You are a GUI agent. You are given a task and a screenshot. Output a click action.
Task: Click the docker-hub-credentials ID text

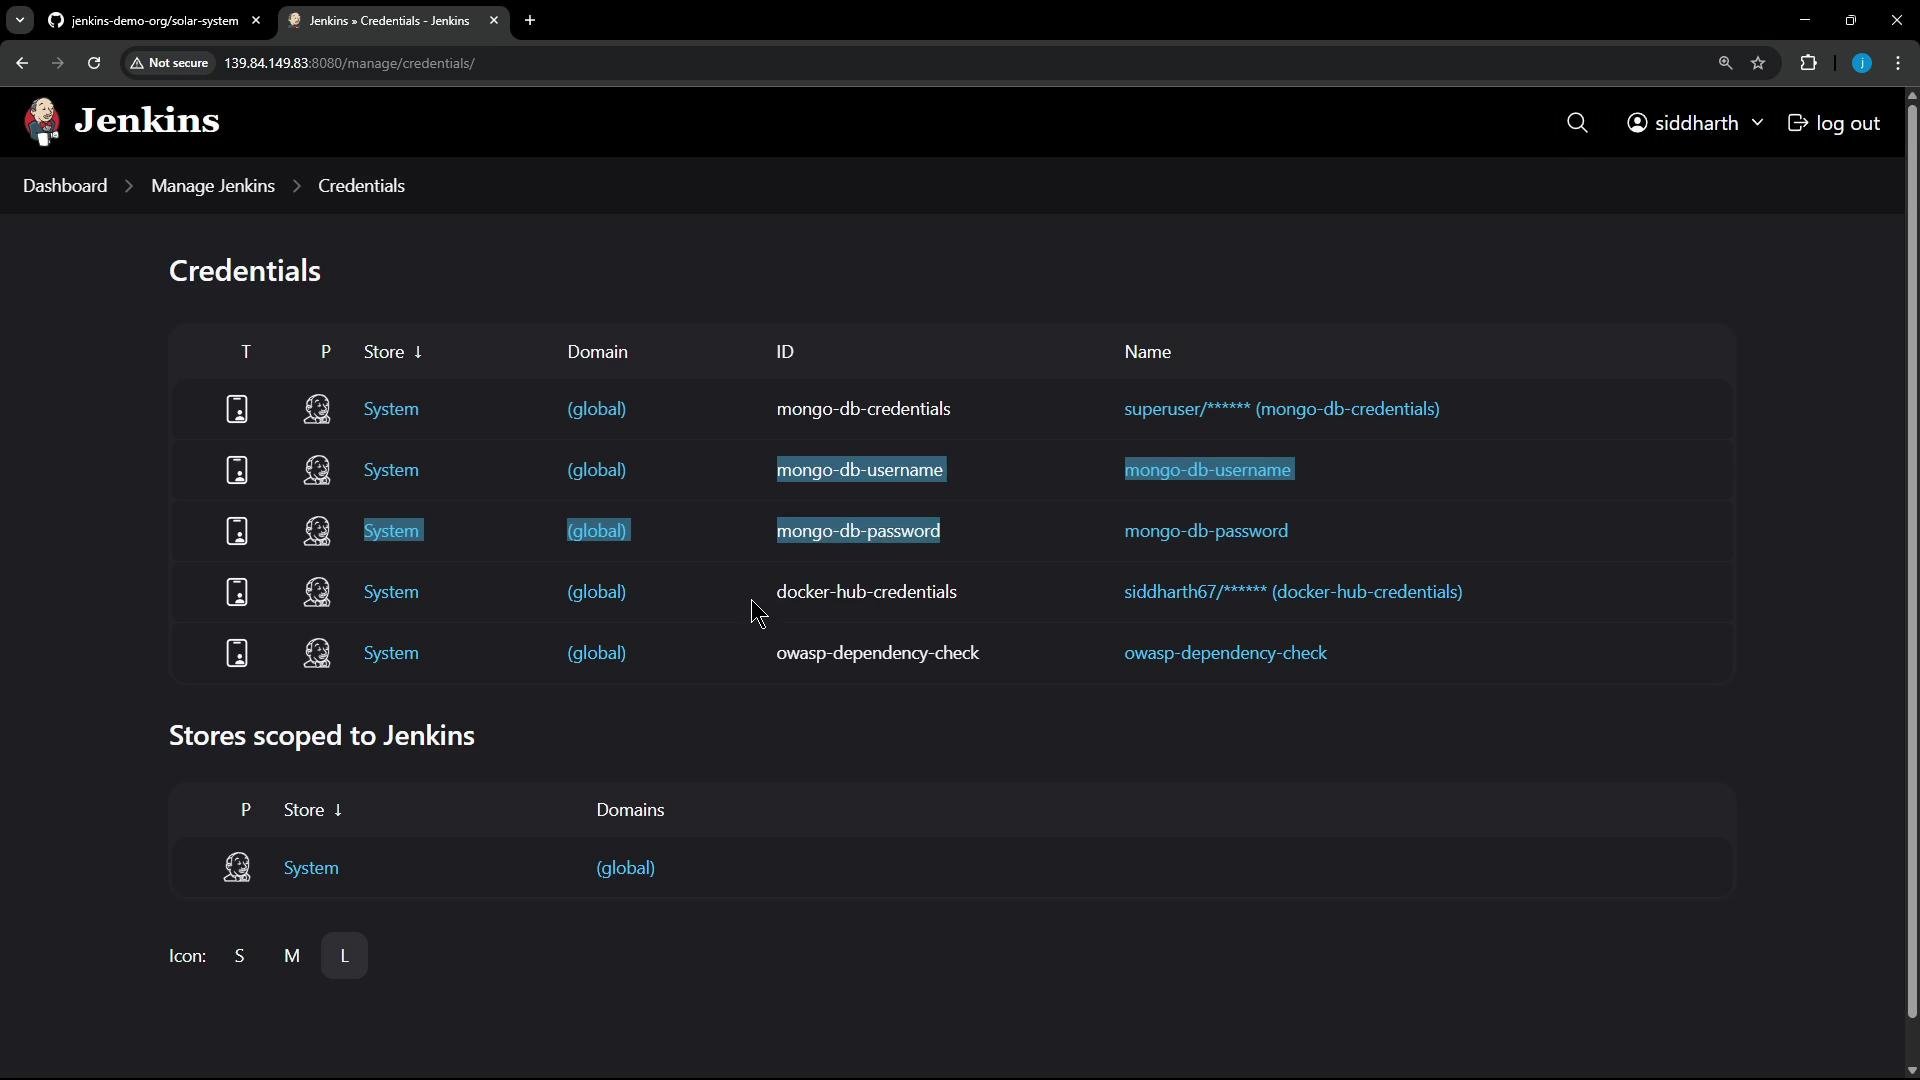866,592
